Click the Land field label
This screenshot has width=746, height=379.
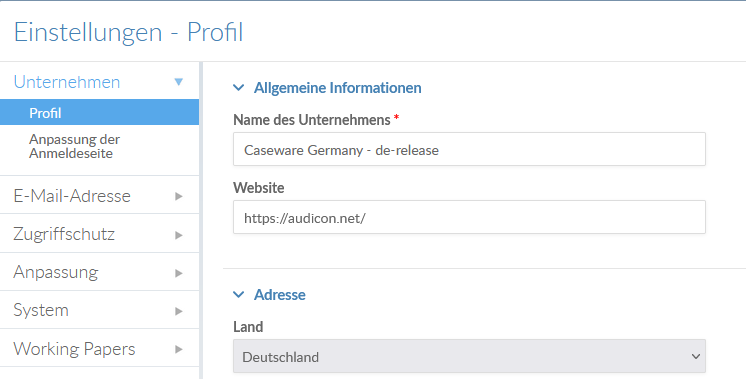click(248, 327)
